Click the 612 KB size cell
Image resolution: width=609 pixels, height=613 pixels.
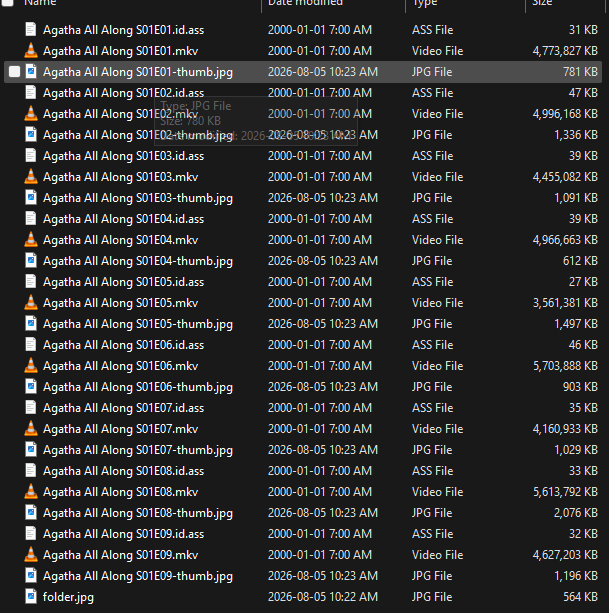580,261
